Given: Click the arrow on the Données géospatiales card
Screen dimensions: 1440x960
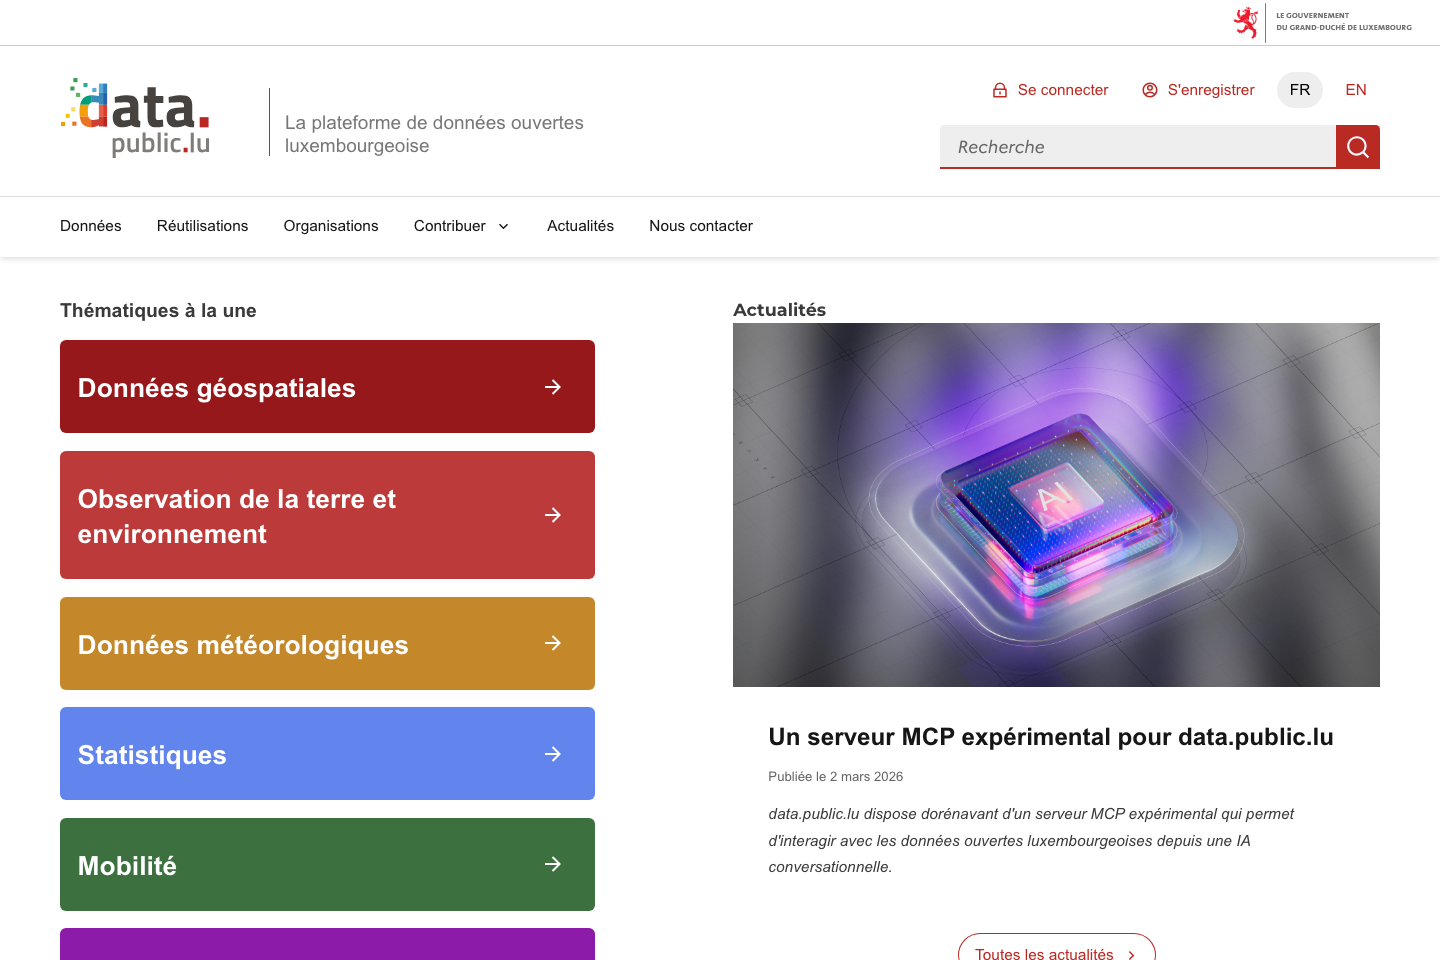Looking at the screenshot, I should pyautogui.click(x=553, y=387).
